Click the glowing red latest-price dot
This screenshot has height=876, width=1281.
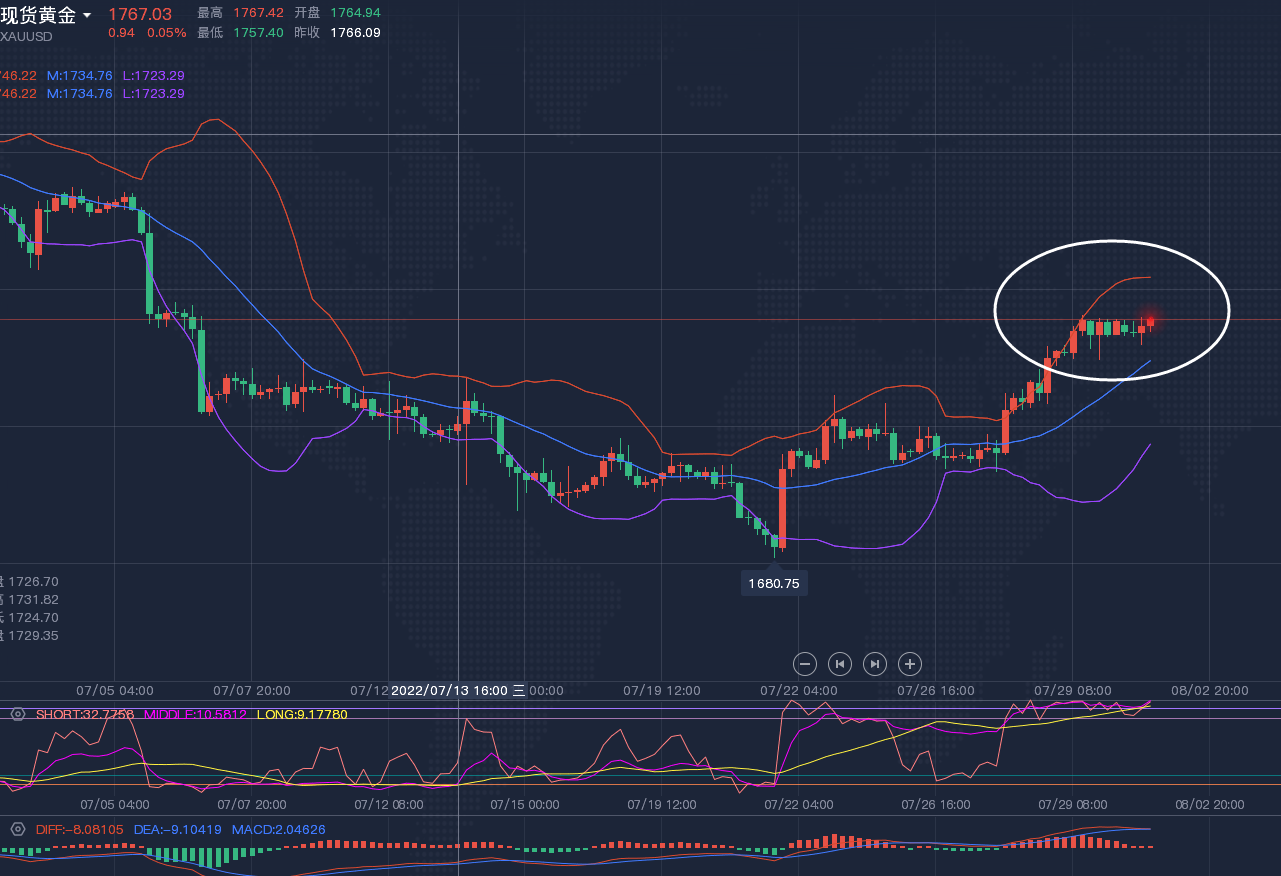tap(1150, 321)
